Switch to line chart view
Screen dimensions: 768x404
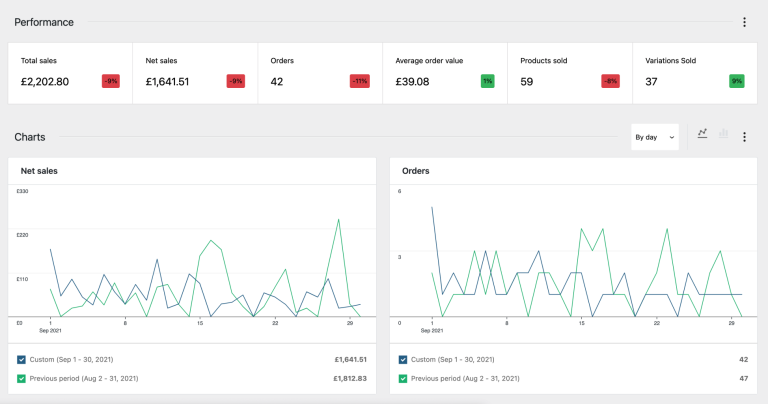point(703,134)
